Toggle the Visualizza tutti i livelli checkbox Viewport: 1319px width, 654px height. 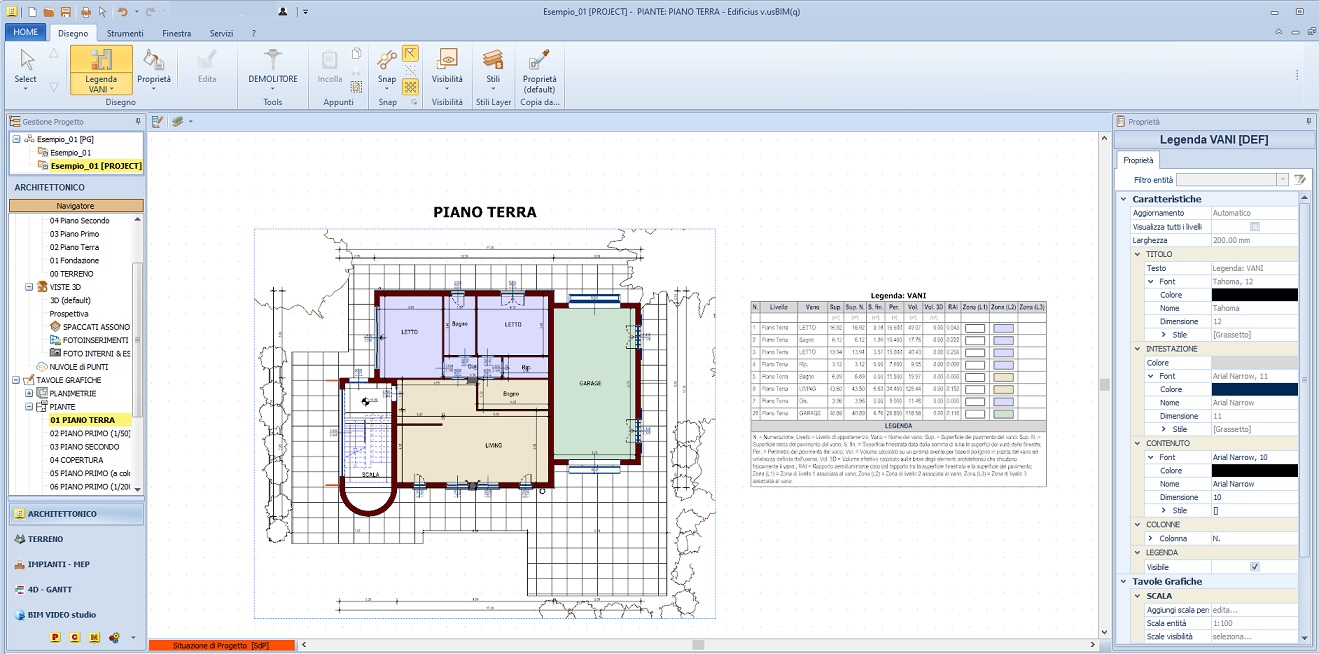pos(1255,227)
